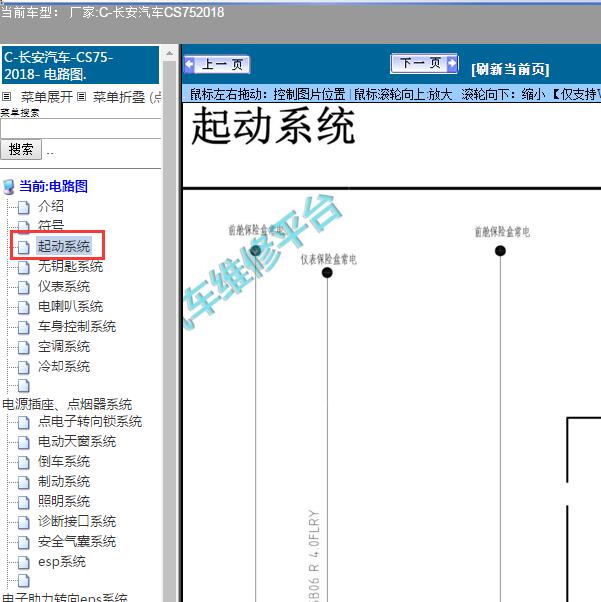Image resolution: width=601 pixels, height=602 pixels.
Task: Open the 当前:电路图 root tree node
Action: point(53,186)
